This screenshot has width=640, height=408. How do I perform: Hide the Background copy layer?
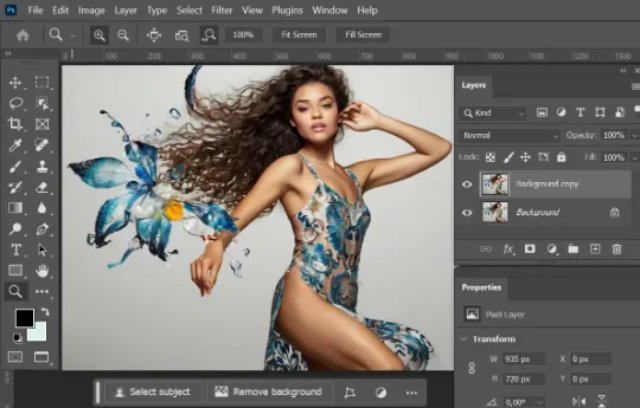pos(467,184)
